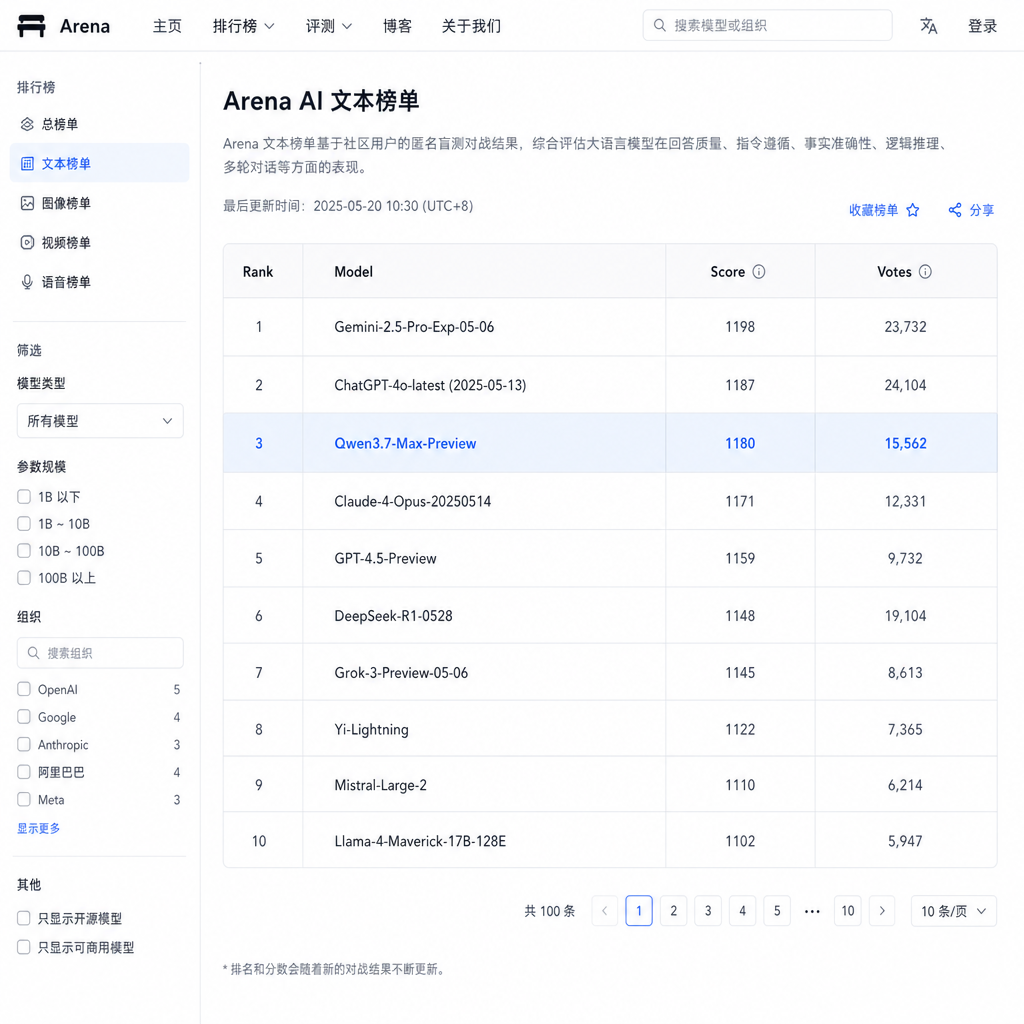Check the 1B ~ 10B checkbox
This screenshot has height=1024, width=1024.
[24, 523]
